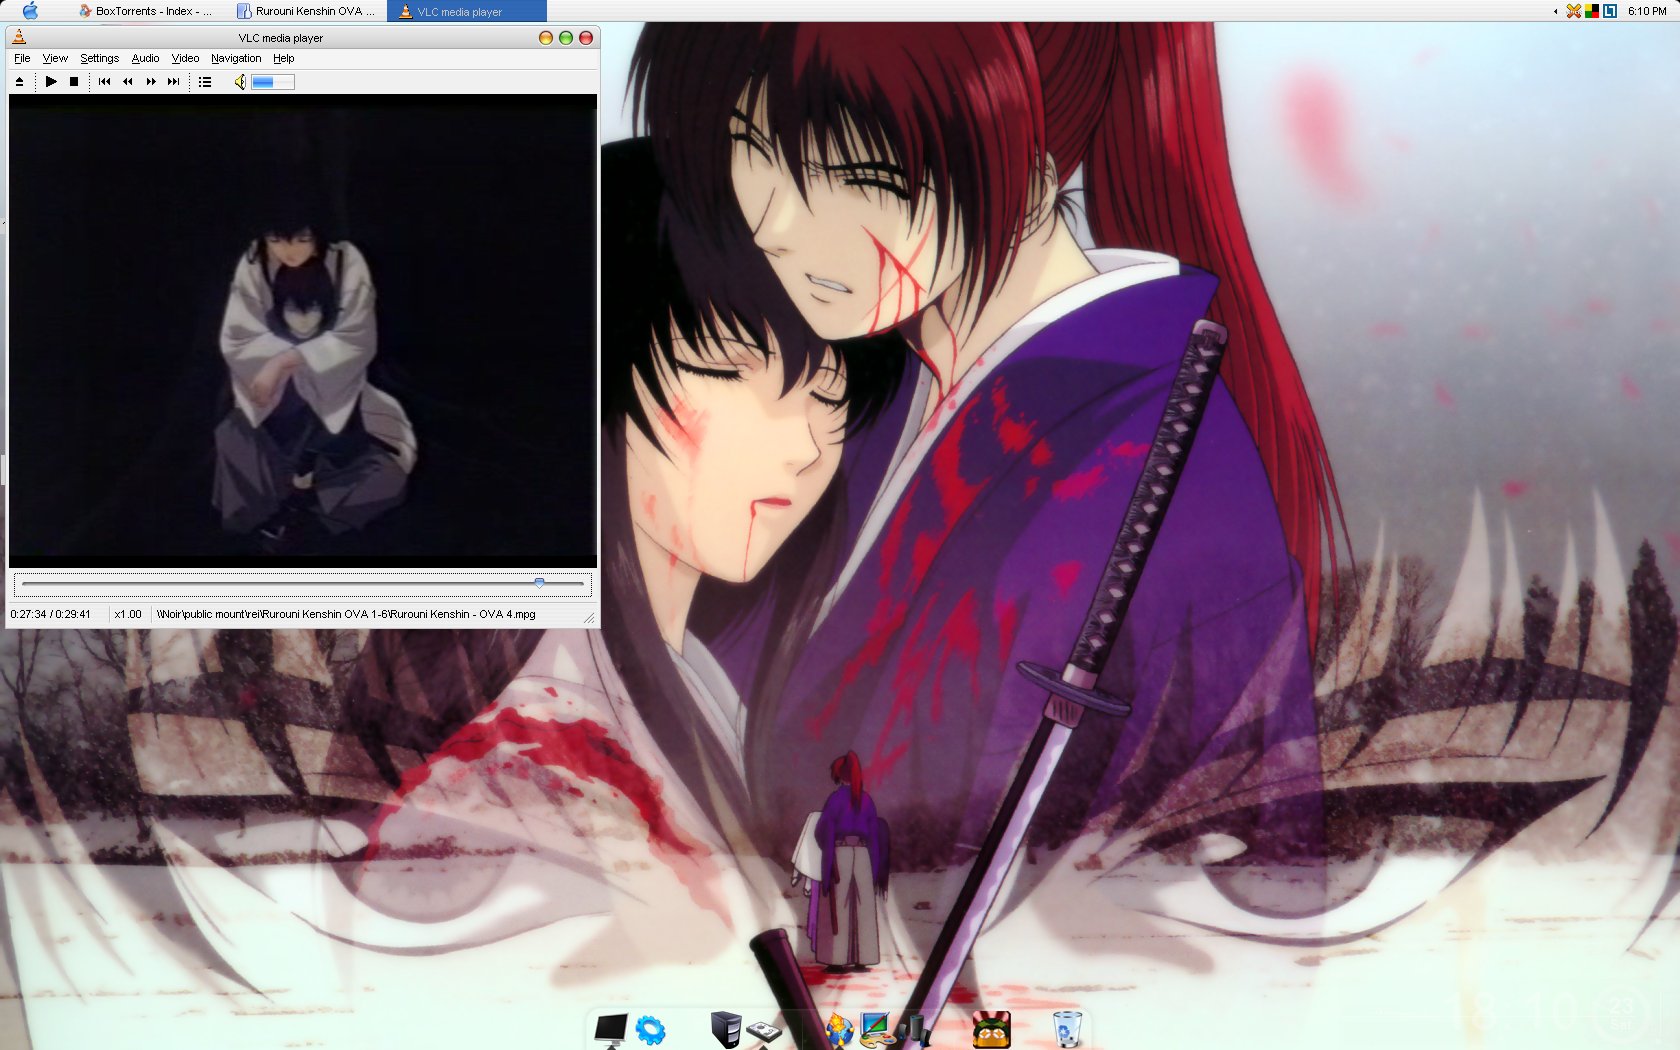The height and width of the screenshot is (1050, 1680).
Task: Click the blue square tray icon
Action: [x=1610, y=11]
